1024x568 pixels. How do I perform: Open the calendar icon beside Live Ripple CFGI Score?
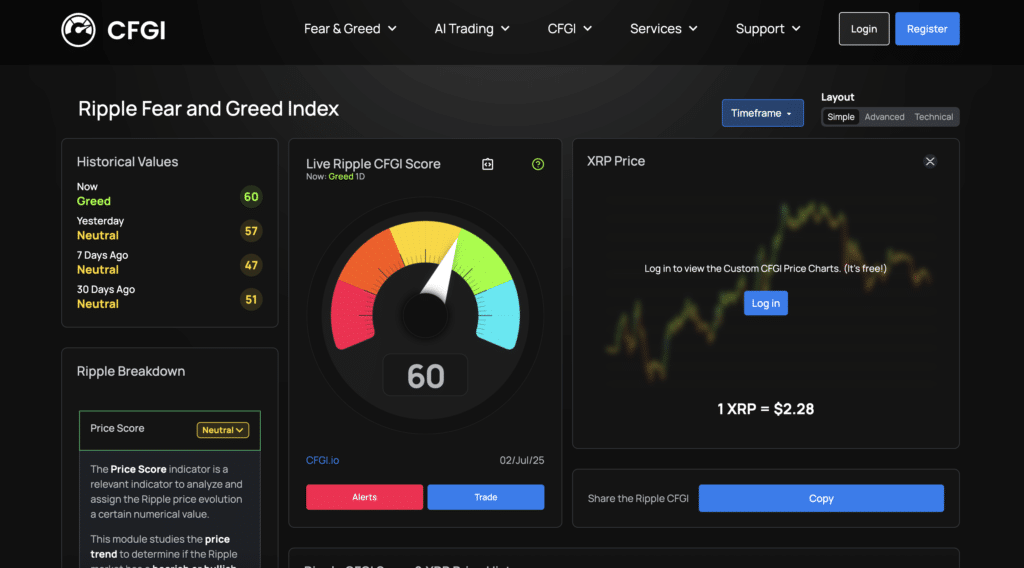coord(488,165)
